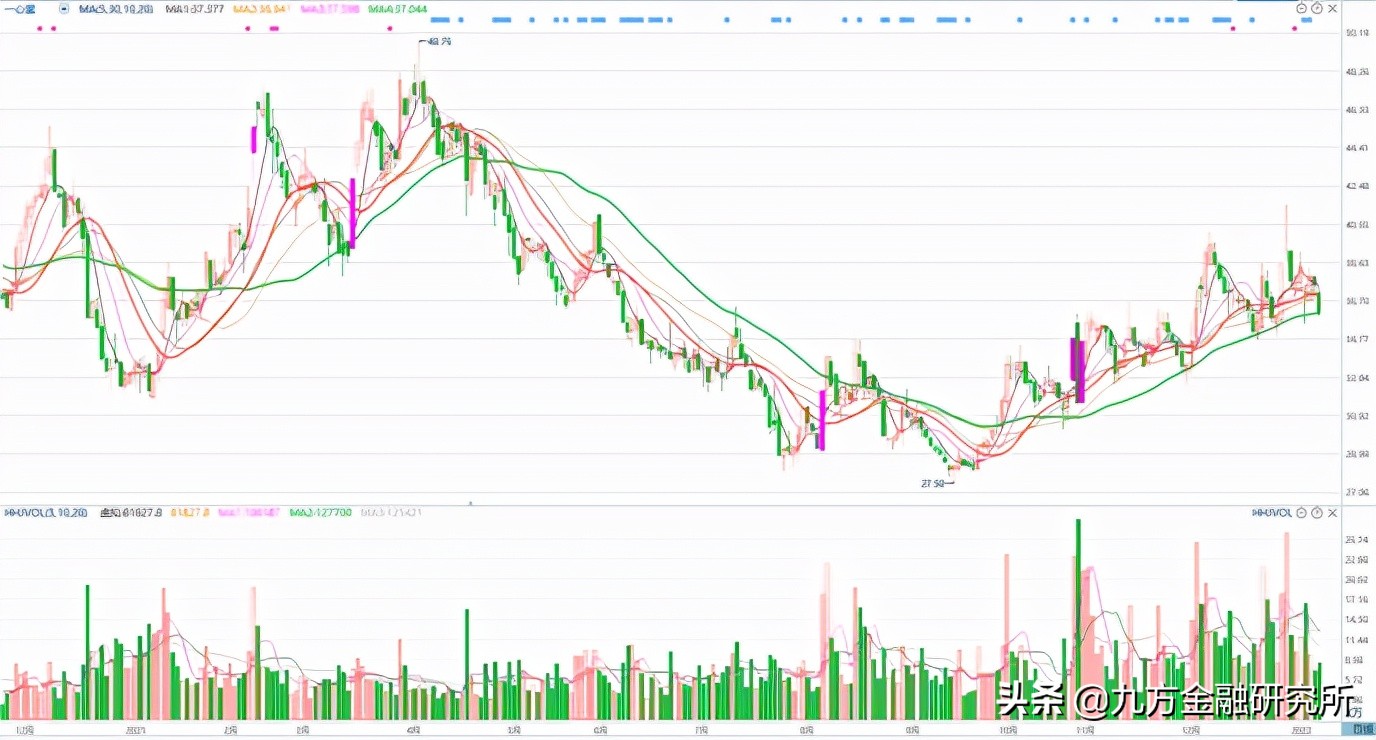
Task: Click the magenta candlestick near the August low
Action: point(822,420)
